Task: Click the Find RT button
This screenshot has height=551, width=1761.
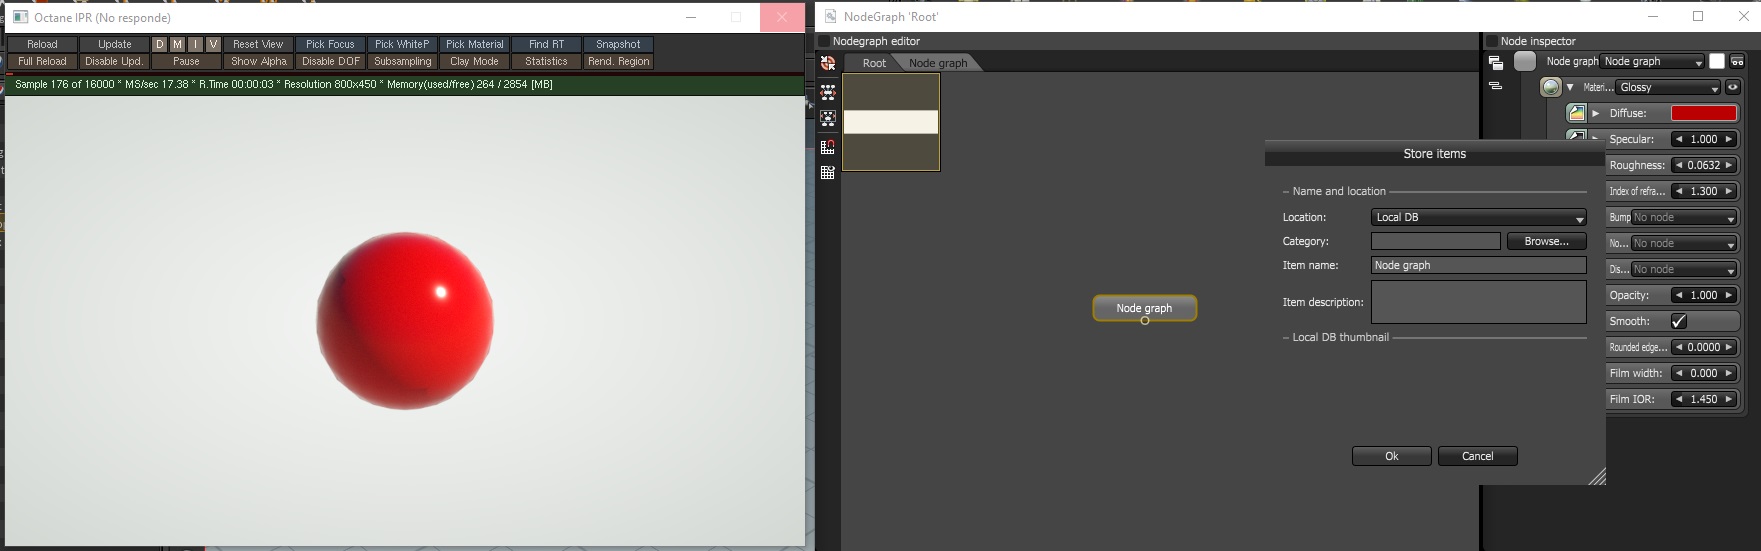Action: [x=546, y=44]
